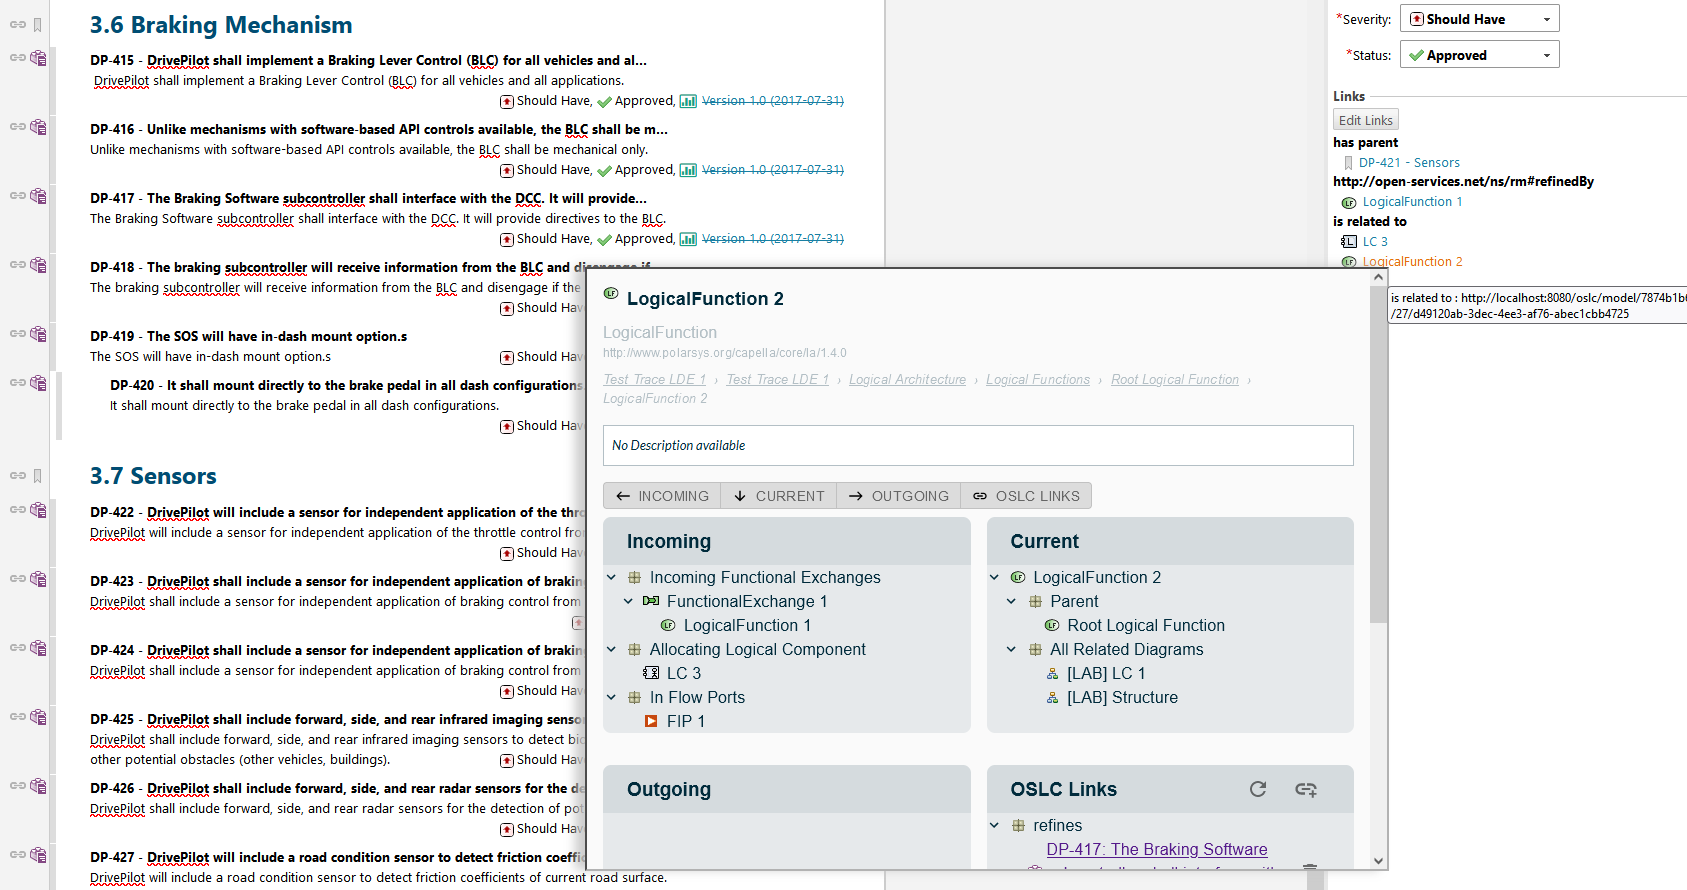Open the LogicalFunction 2 link in Links panel
The image size is (1687, 890).
[1412, 261]
